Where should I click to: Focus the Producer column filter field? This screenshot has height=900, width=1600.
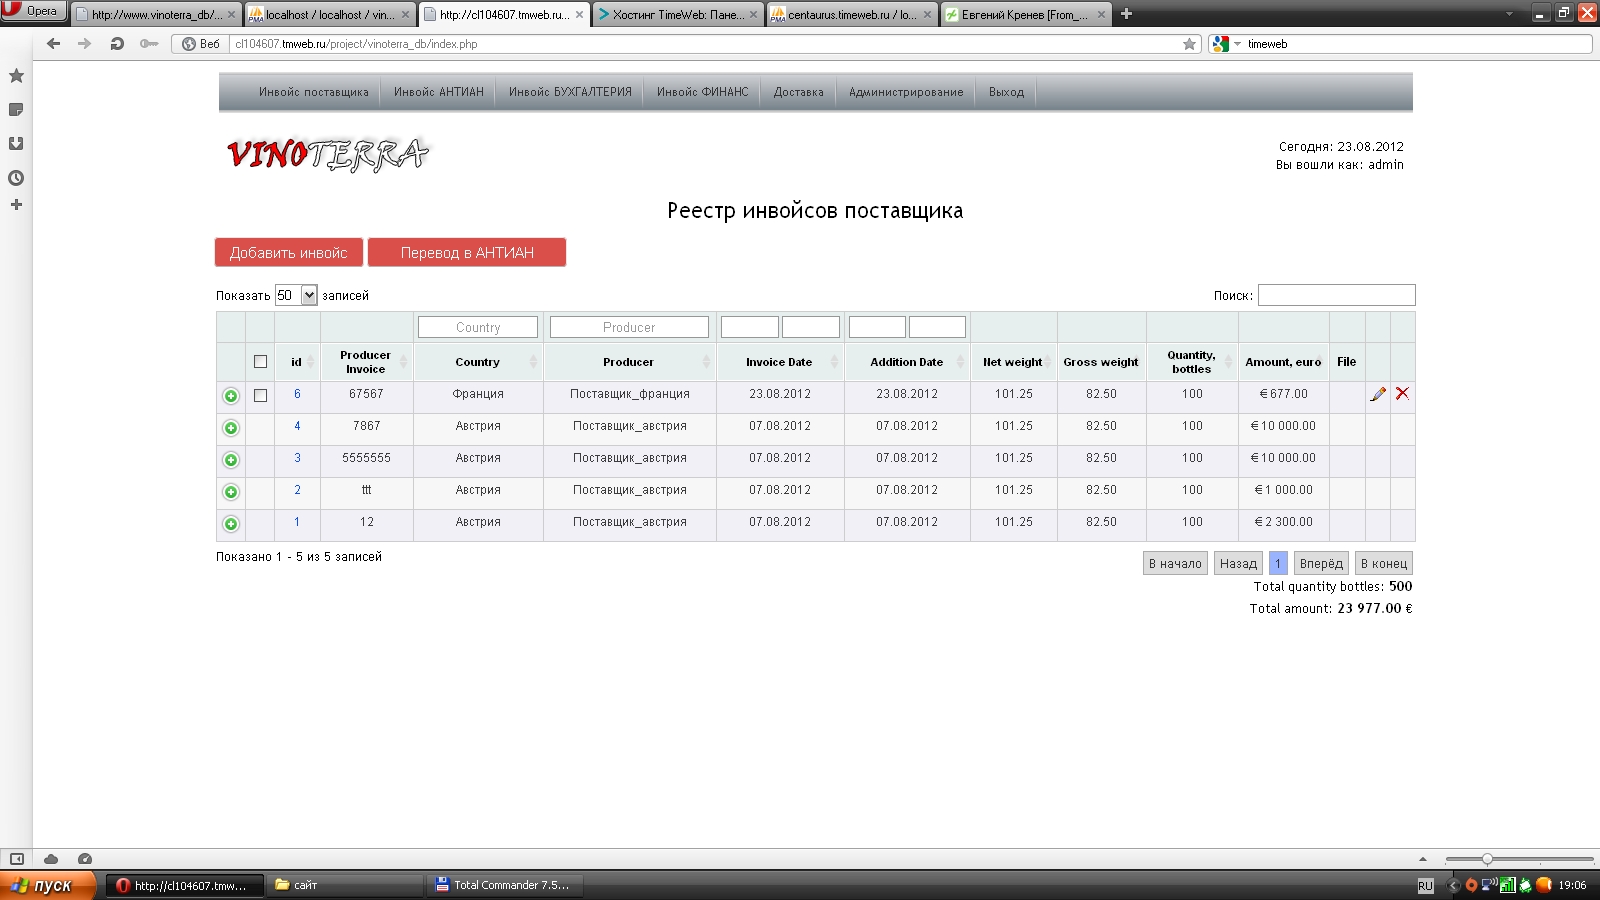tap(629, 327)
